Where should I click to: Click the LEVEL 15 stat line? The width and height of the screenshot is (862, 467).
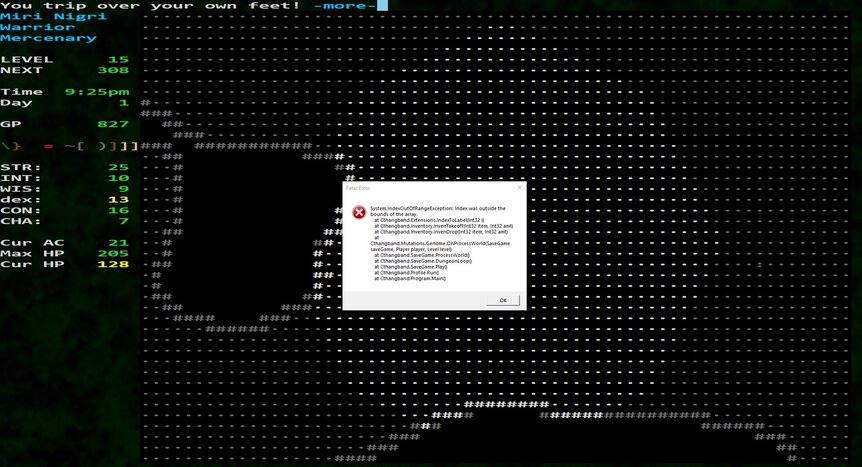[64, 59]
